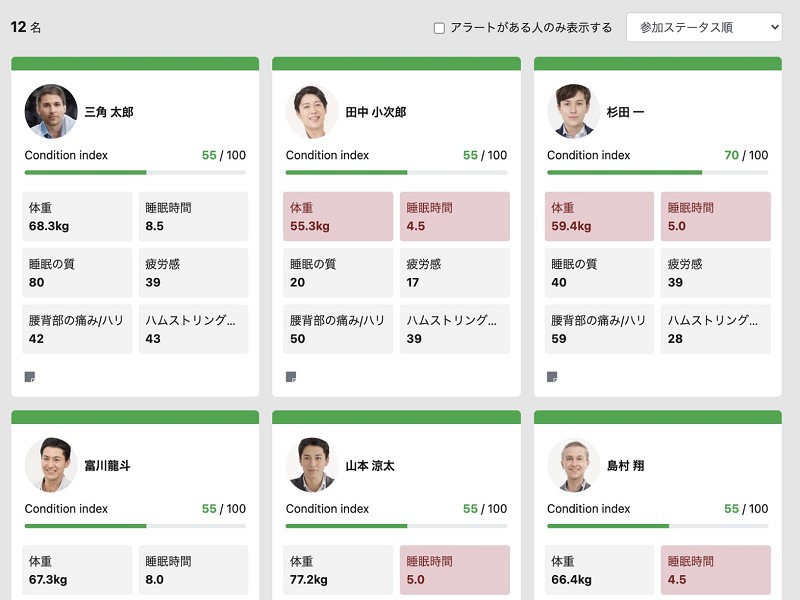Open 田中 小次郎's name link
Image resolution: width=800 pixels, height=600 pixels.
(x=376, y=112)
